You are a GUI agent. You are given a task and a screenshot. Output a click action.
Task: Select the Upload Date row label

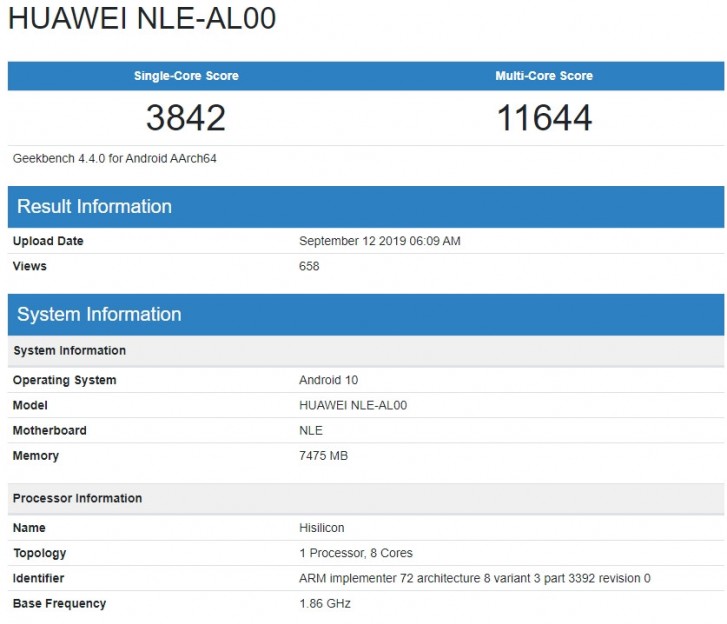tap(48, 241)
